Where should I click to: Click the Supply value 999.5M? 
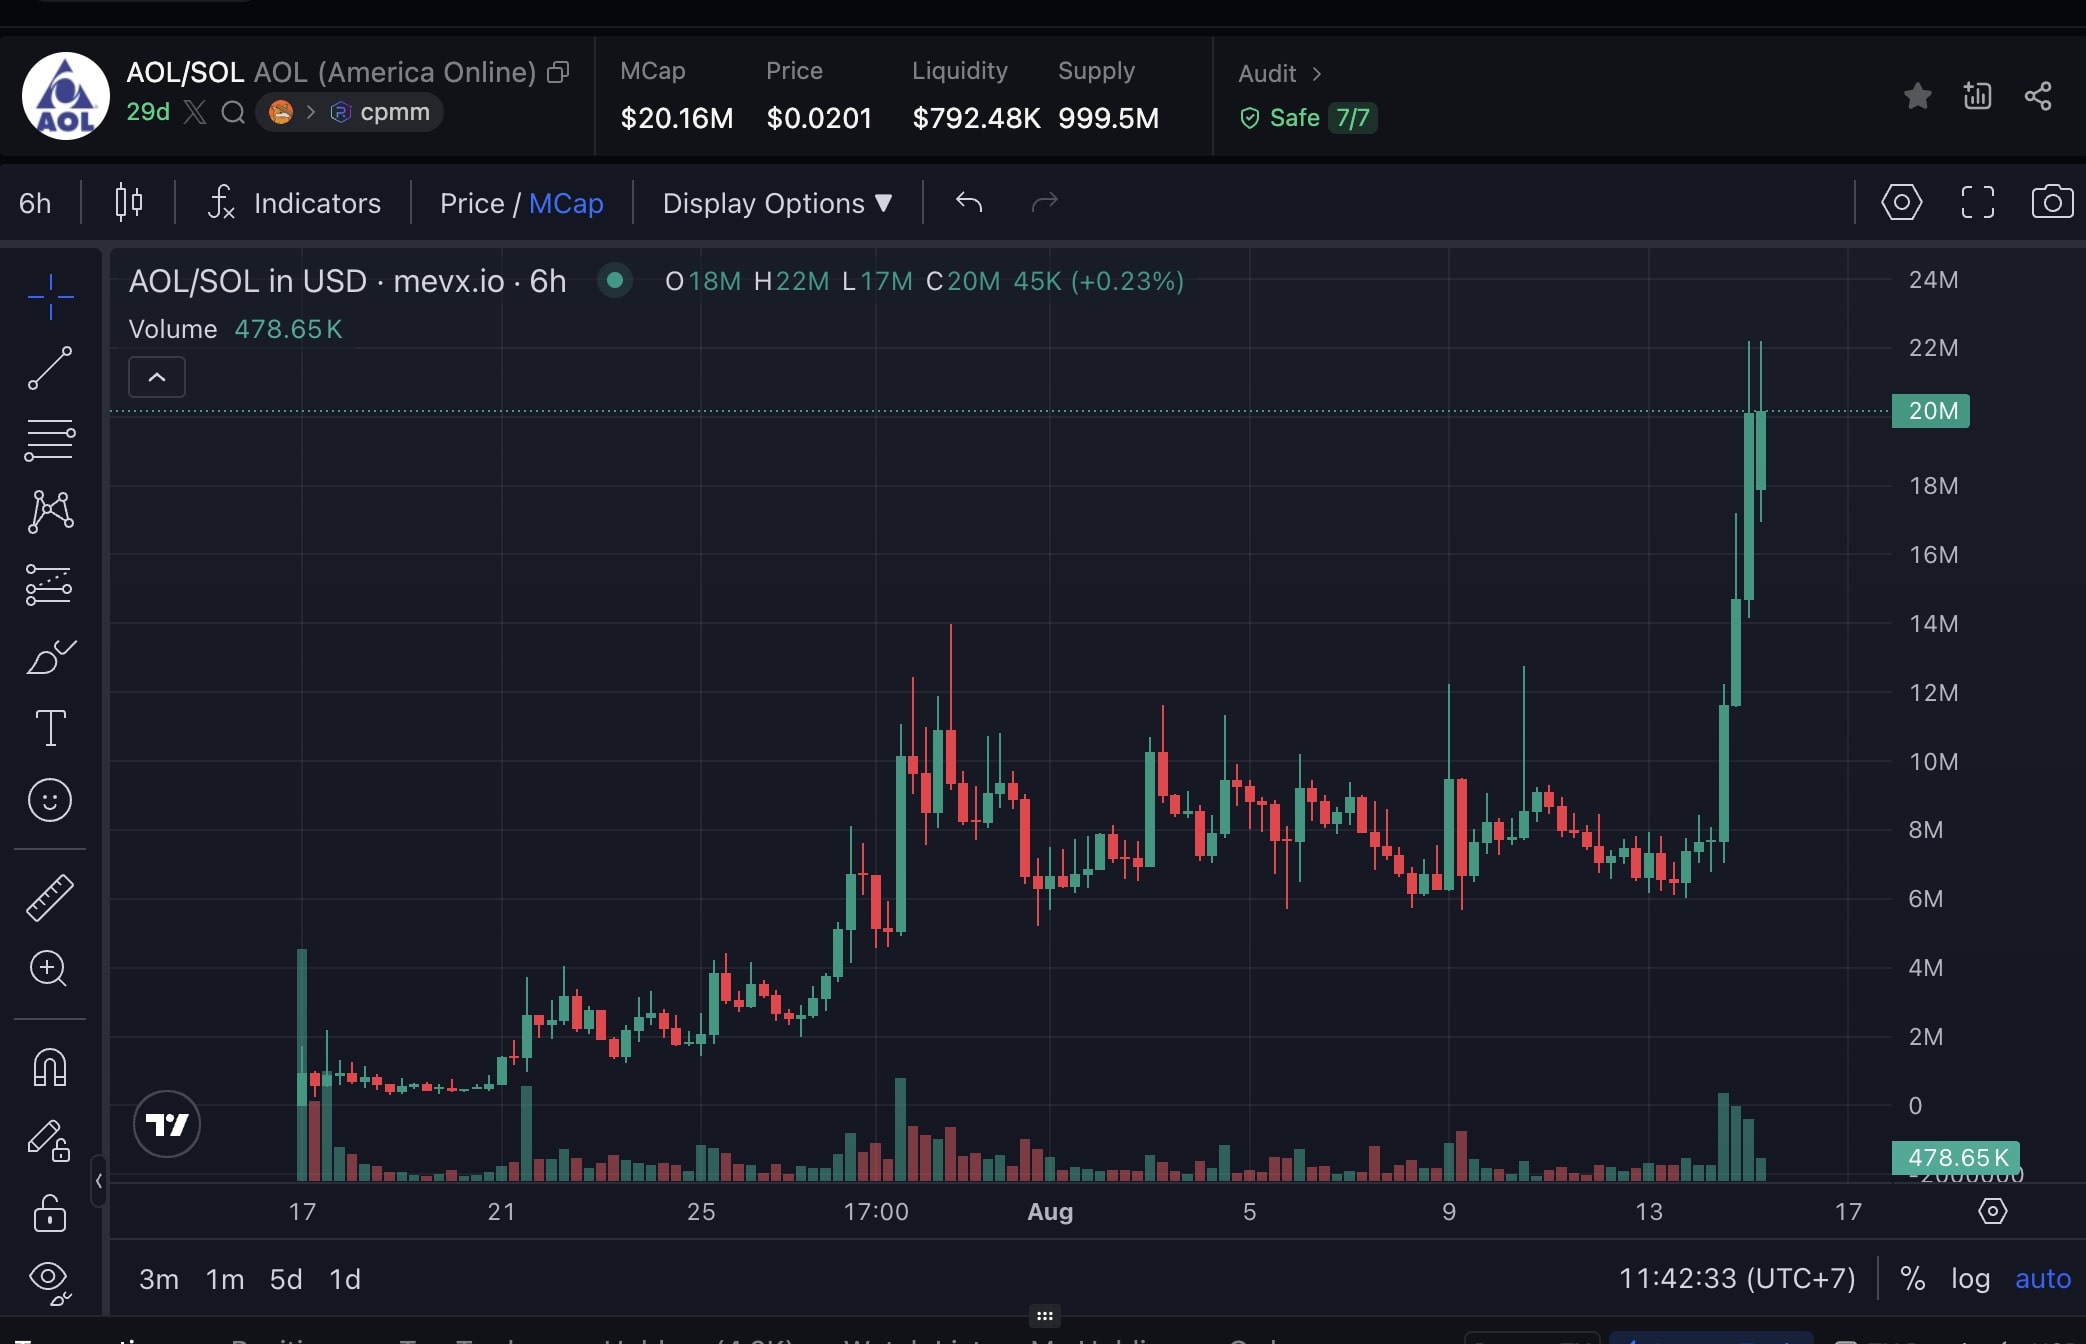(x=1108, y=118)
